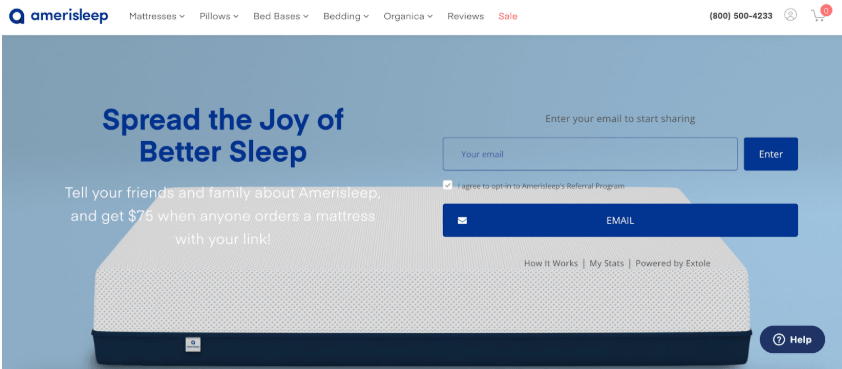Go to the Reviews page
The width and height of the screenshot is (842, 369).
[466, 16]
